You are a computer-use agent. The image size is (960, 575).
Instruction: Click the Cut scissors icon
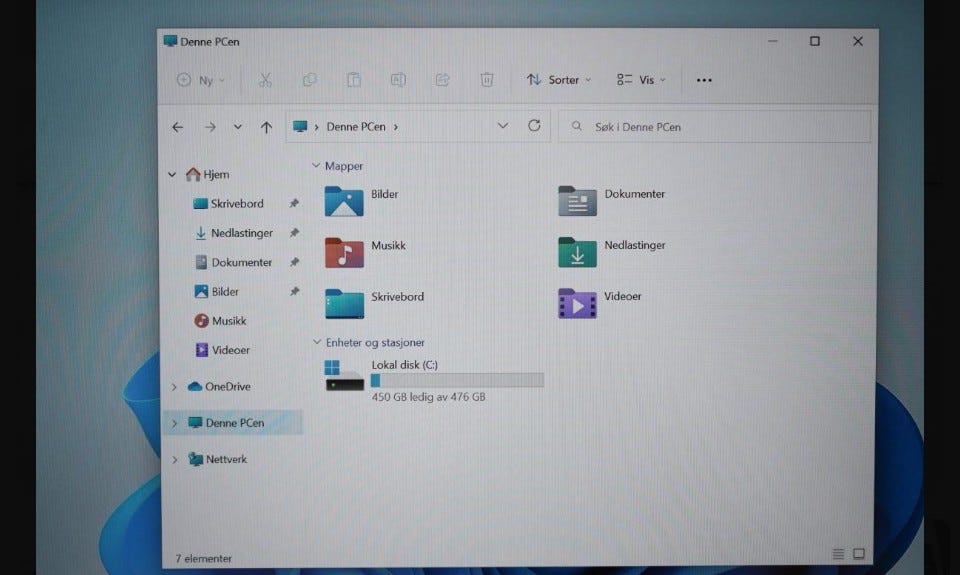pyautogui.click(x=265, y=80)
